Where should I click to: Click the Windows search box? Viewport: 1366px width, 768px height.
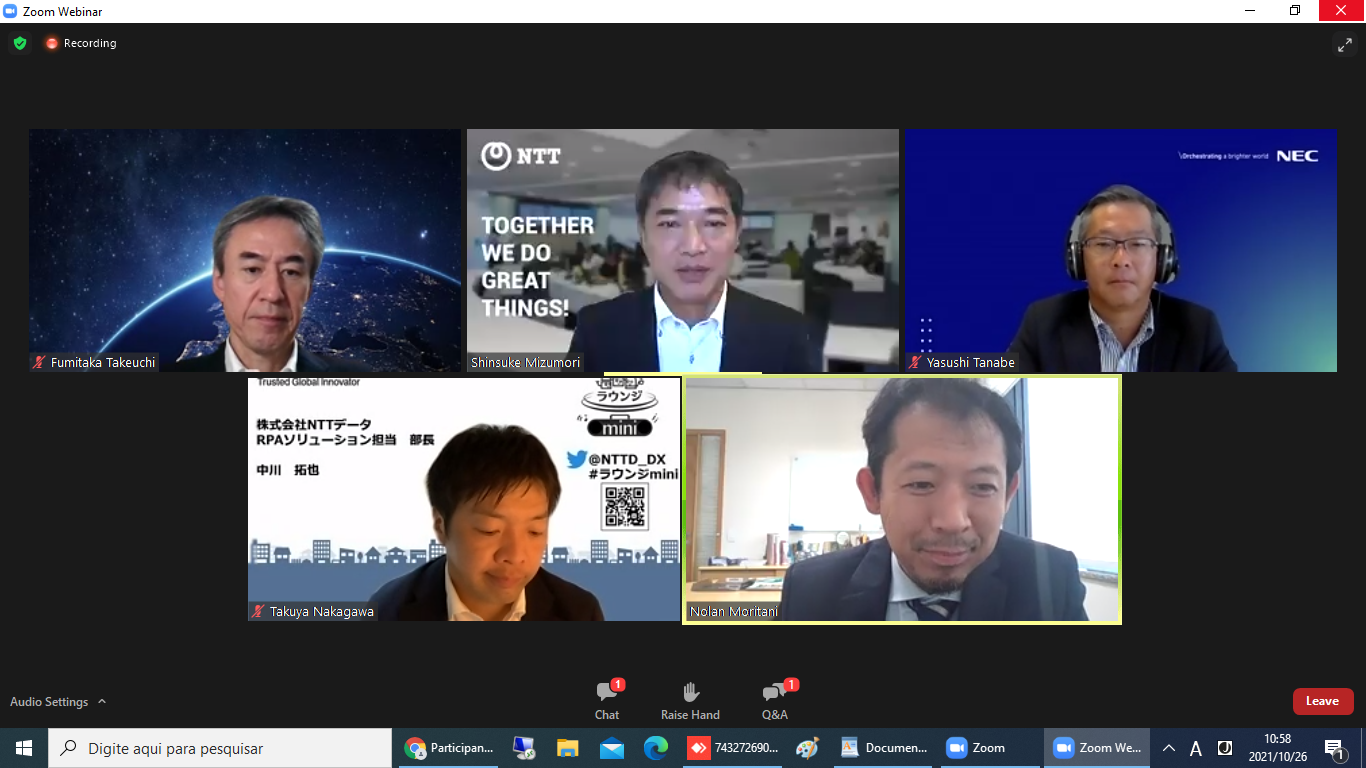(220, 748)
